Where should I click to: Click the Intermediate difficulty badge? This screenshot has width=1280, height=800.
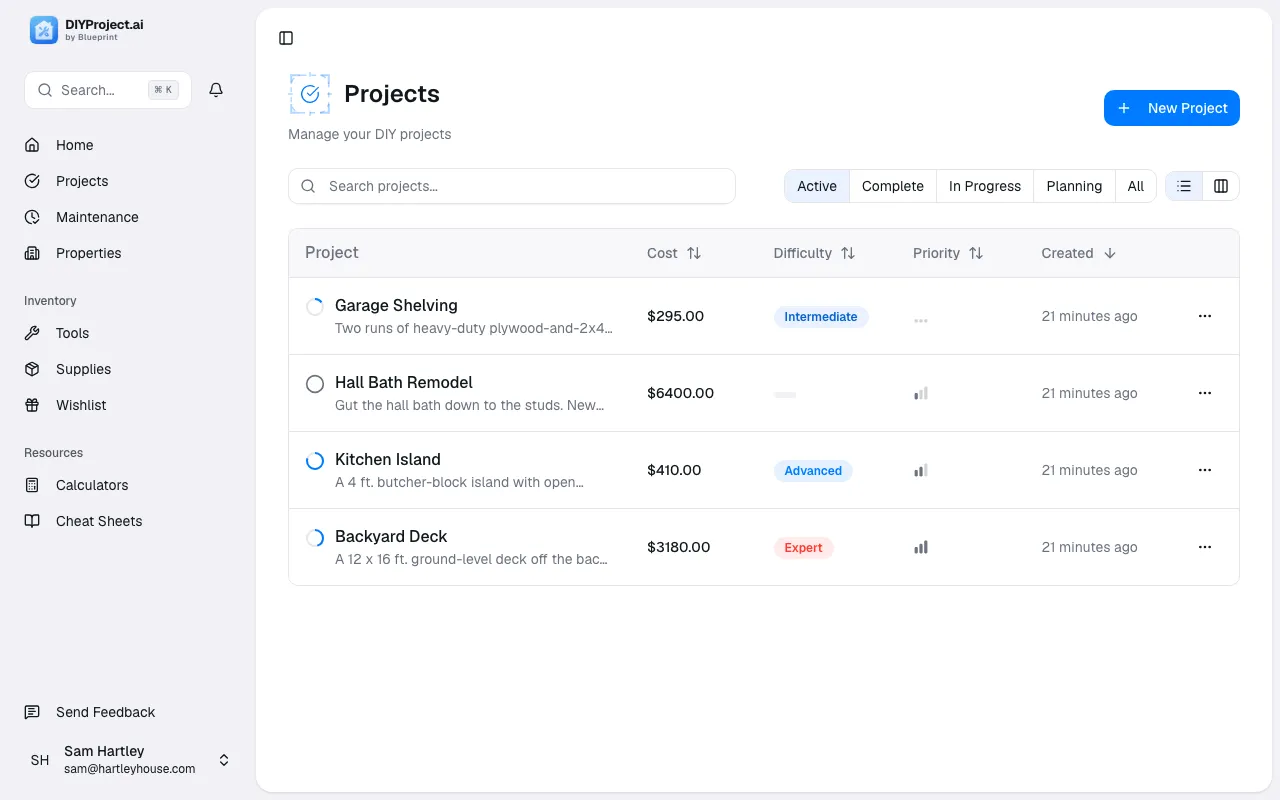click(x=821, y=317)
